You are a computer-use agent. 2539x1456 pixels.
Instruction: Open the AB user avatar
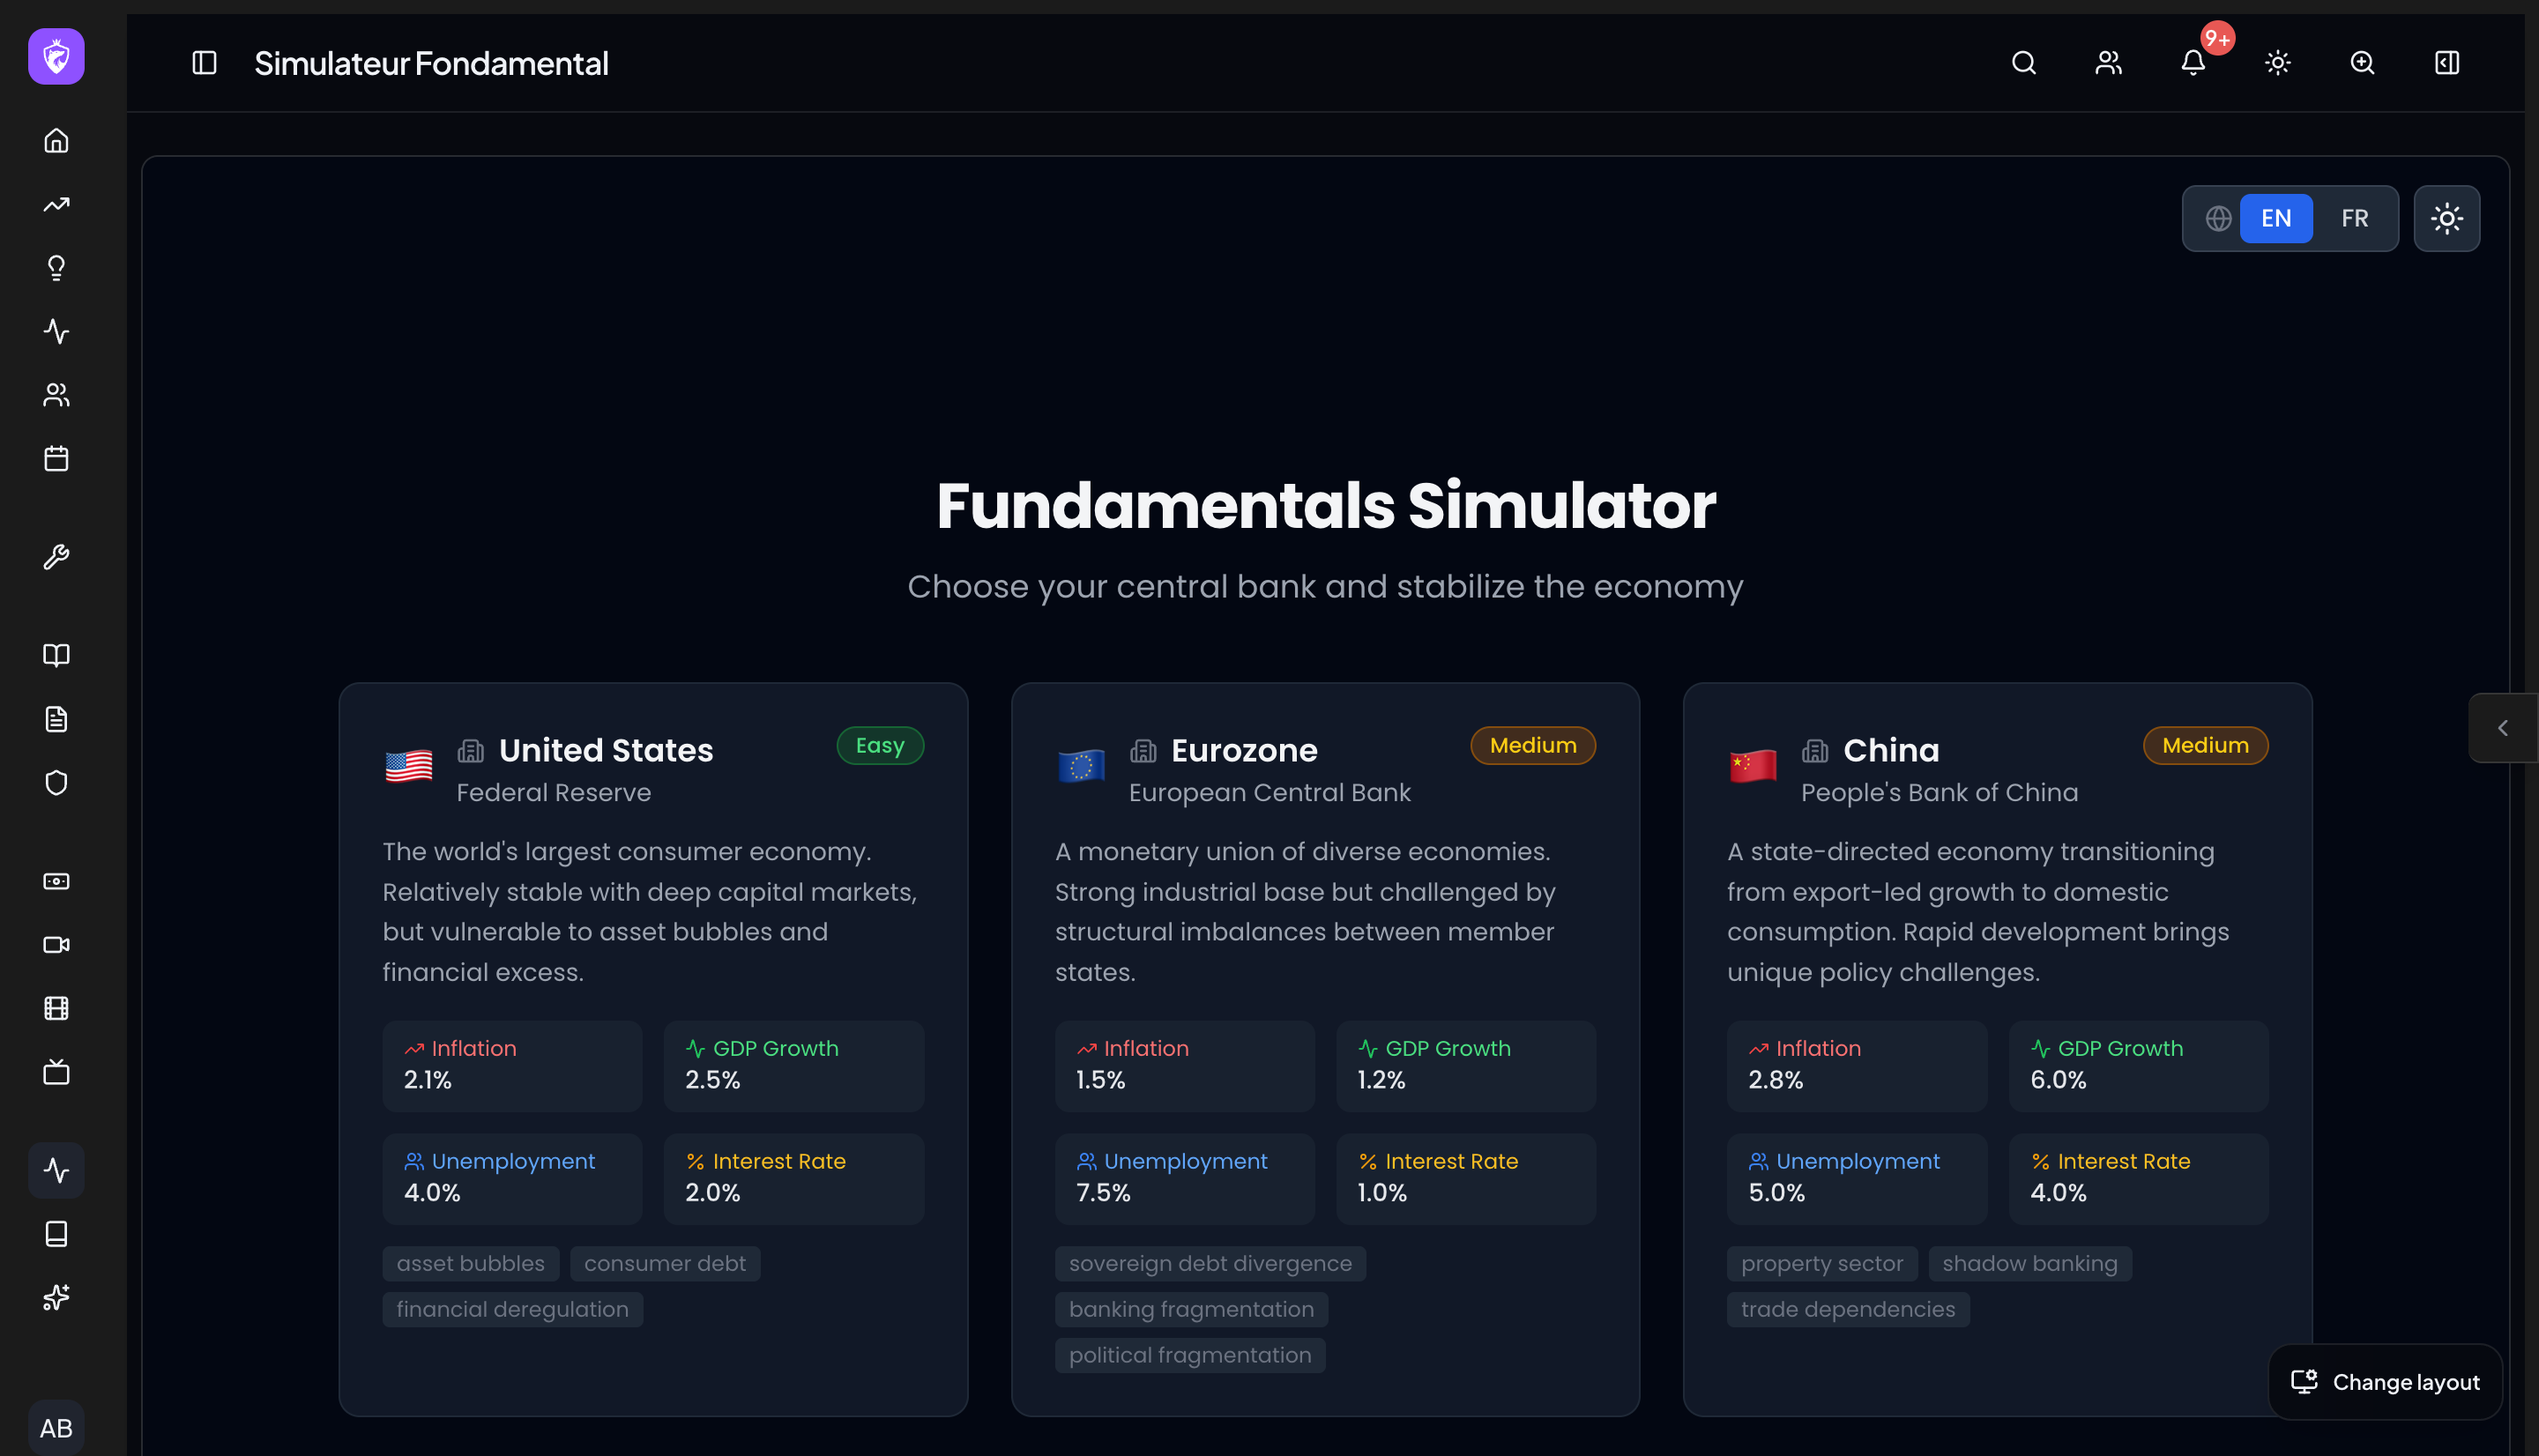[x=56, y=1427]
